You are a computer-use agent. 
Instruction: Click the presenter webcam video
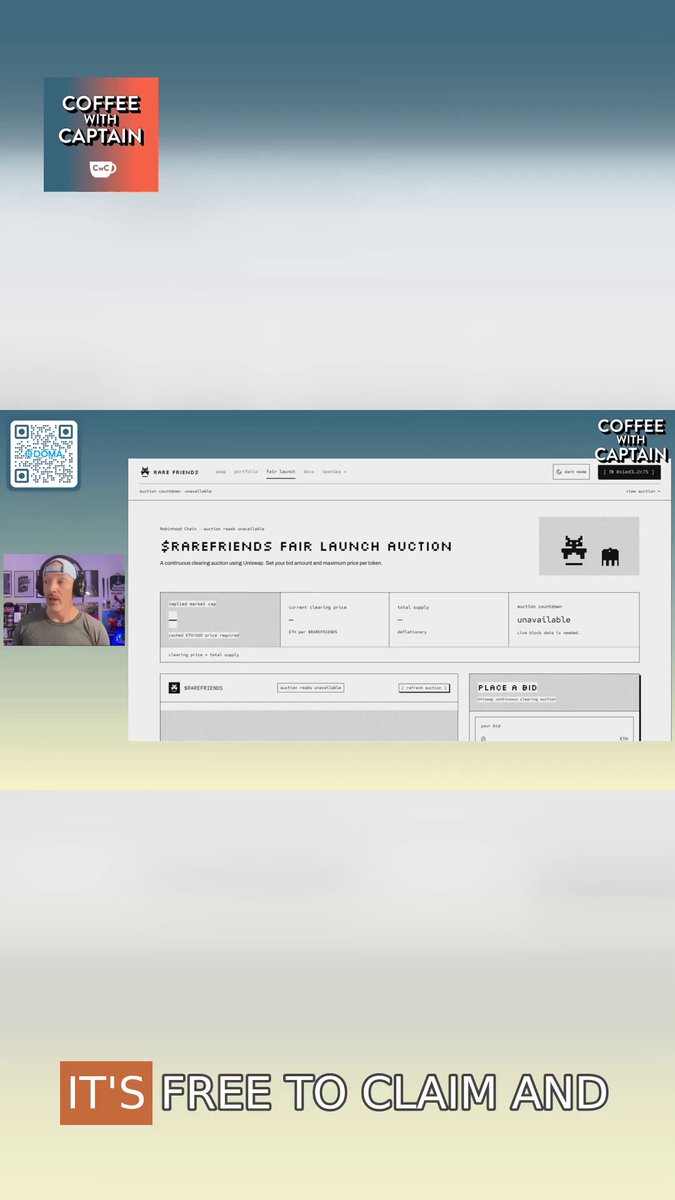pyautogui.click(x=64, y=600)
